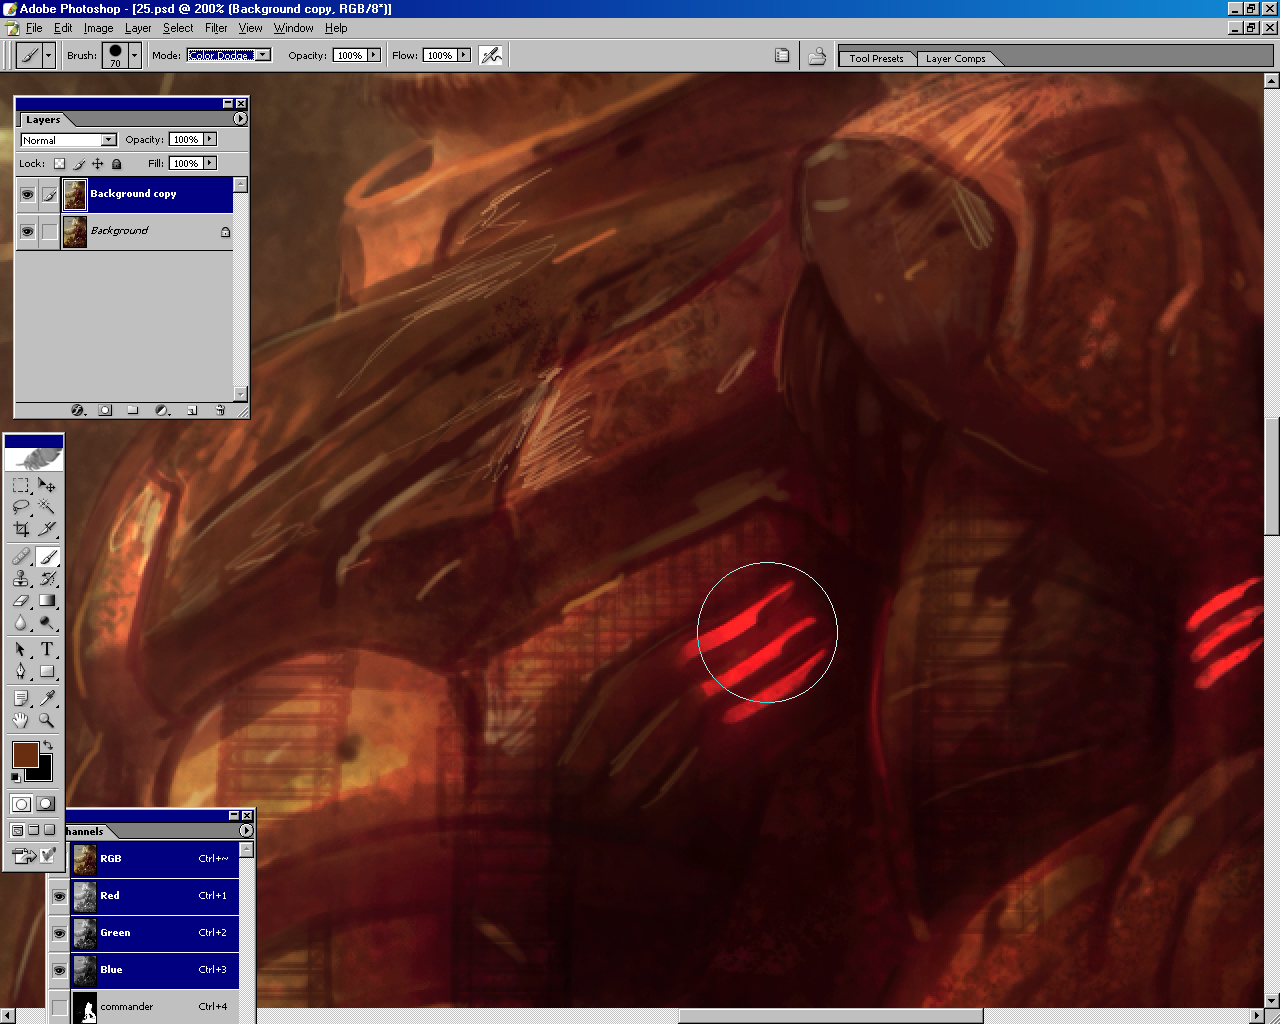Toggle Blue channel visibility
The image size is (1280, 1024).
(59, 970)
